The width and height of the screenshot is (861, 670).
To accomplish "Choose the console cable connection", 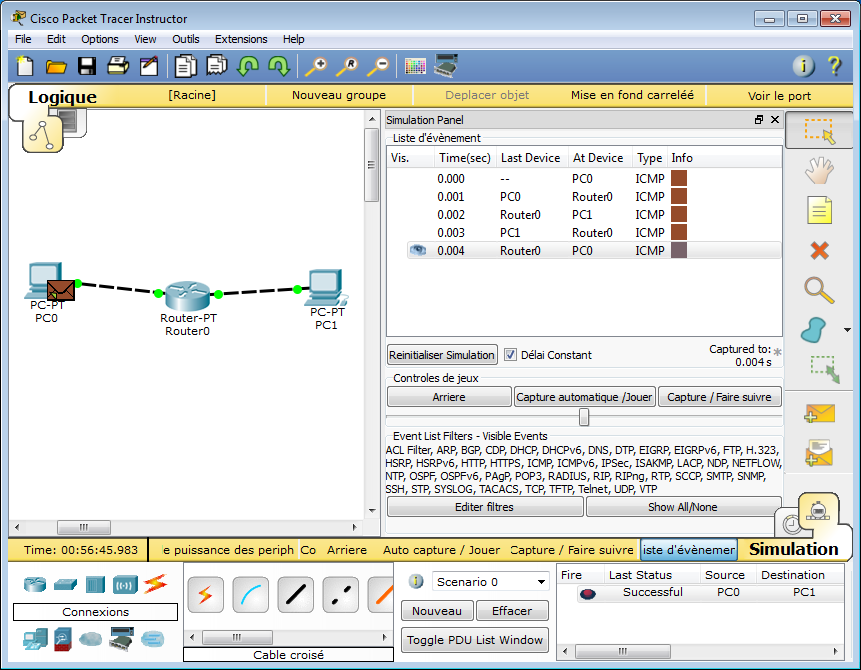I will click(250, 595).
